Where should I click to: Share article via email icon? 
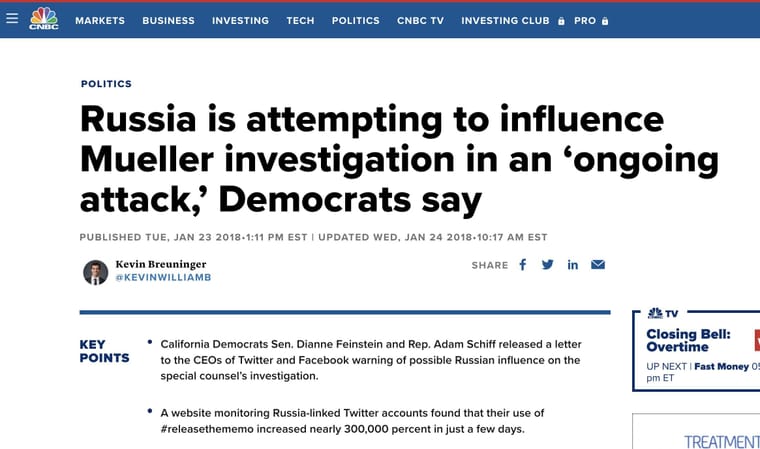598,265
